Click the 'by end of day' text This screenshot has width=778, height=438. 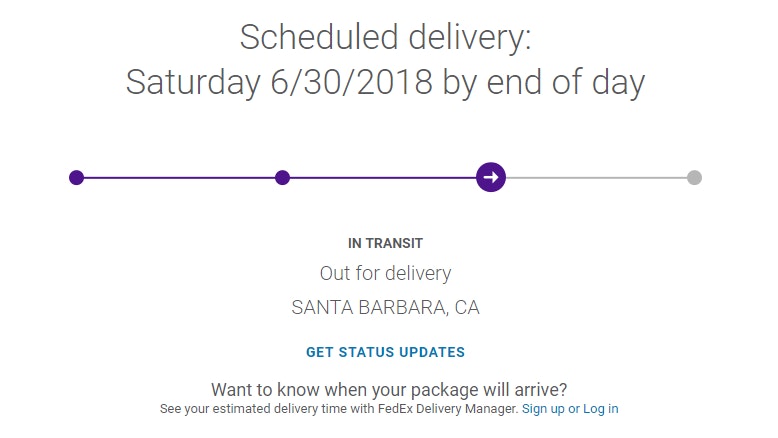tap(544, 83)
